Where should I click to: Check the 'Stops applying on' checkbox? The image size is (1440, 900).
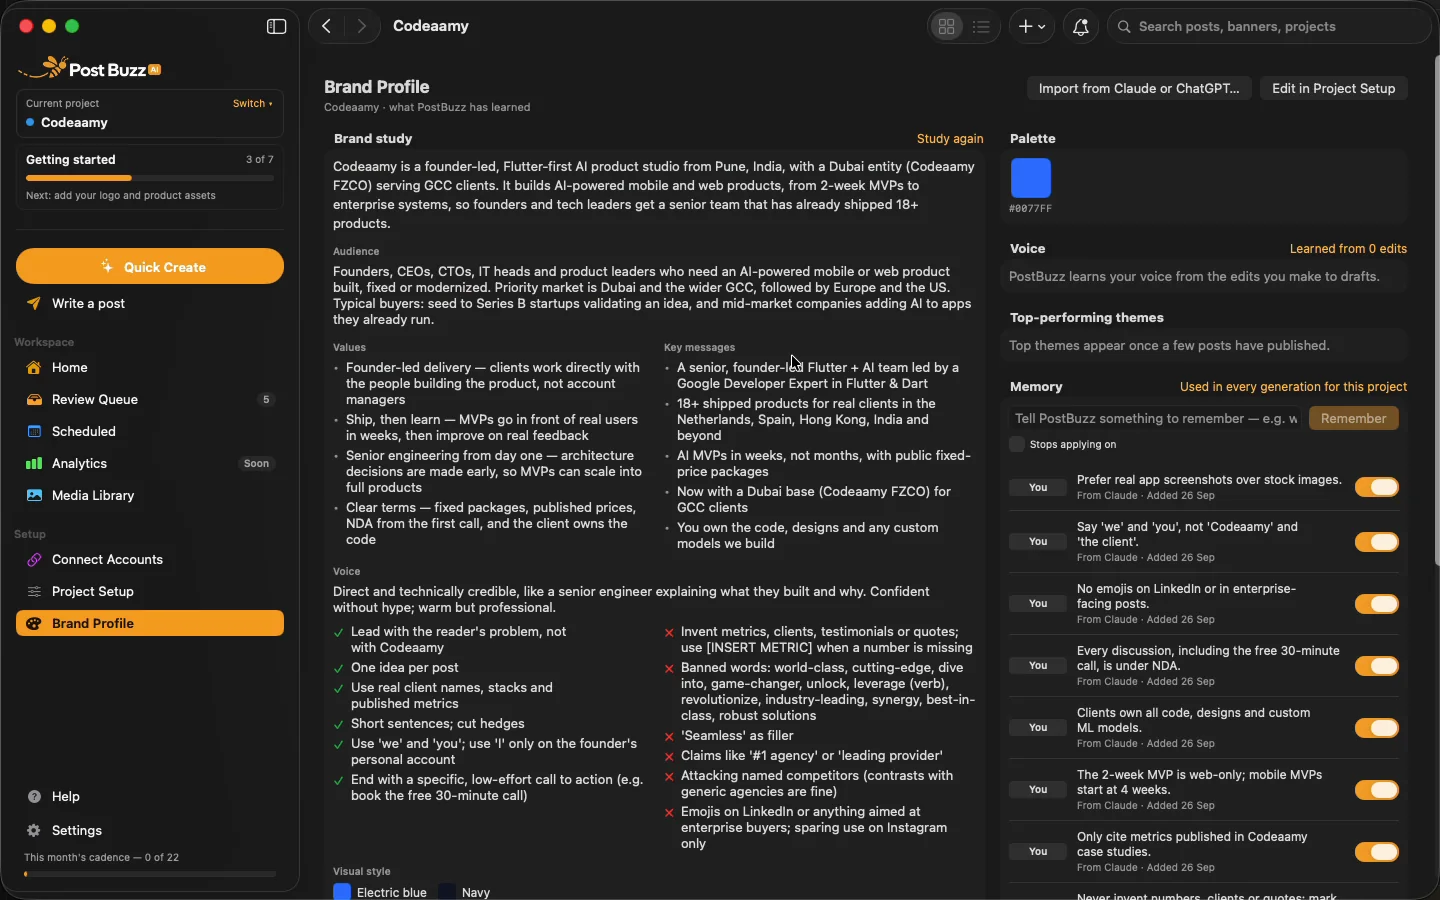(x=1017, y=445)
